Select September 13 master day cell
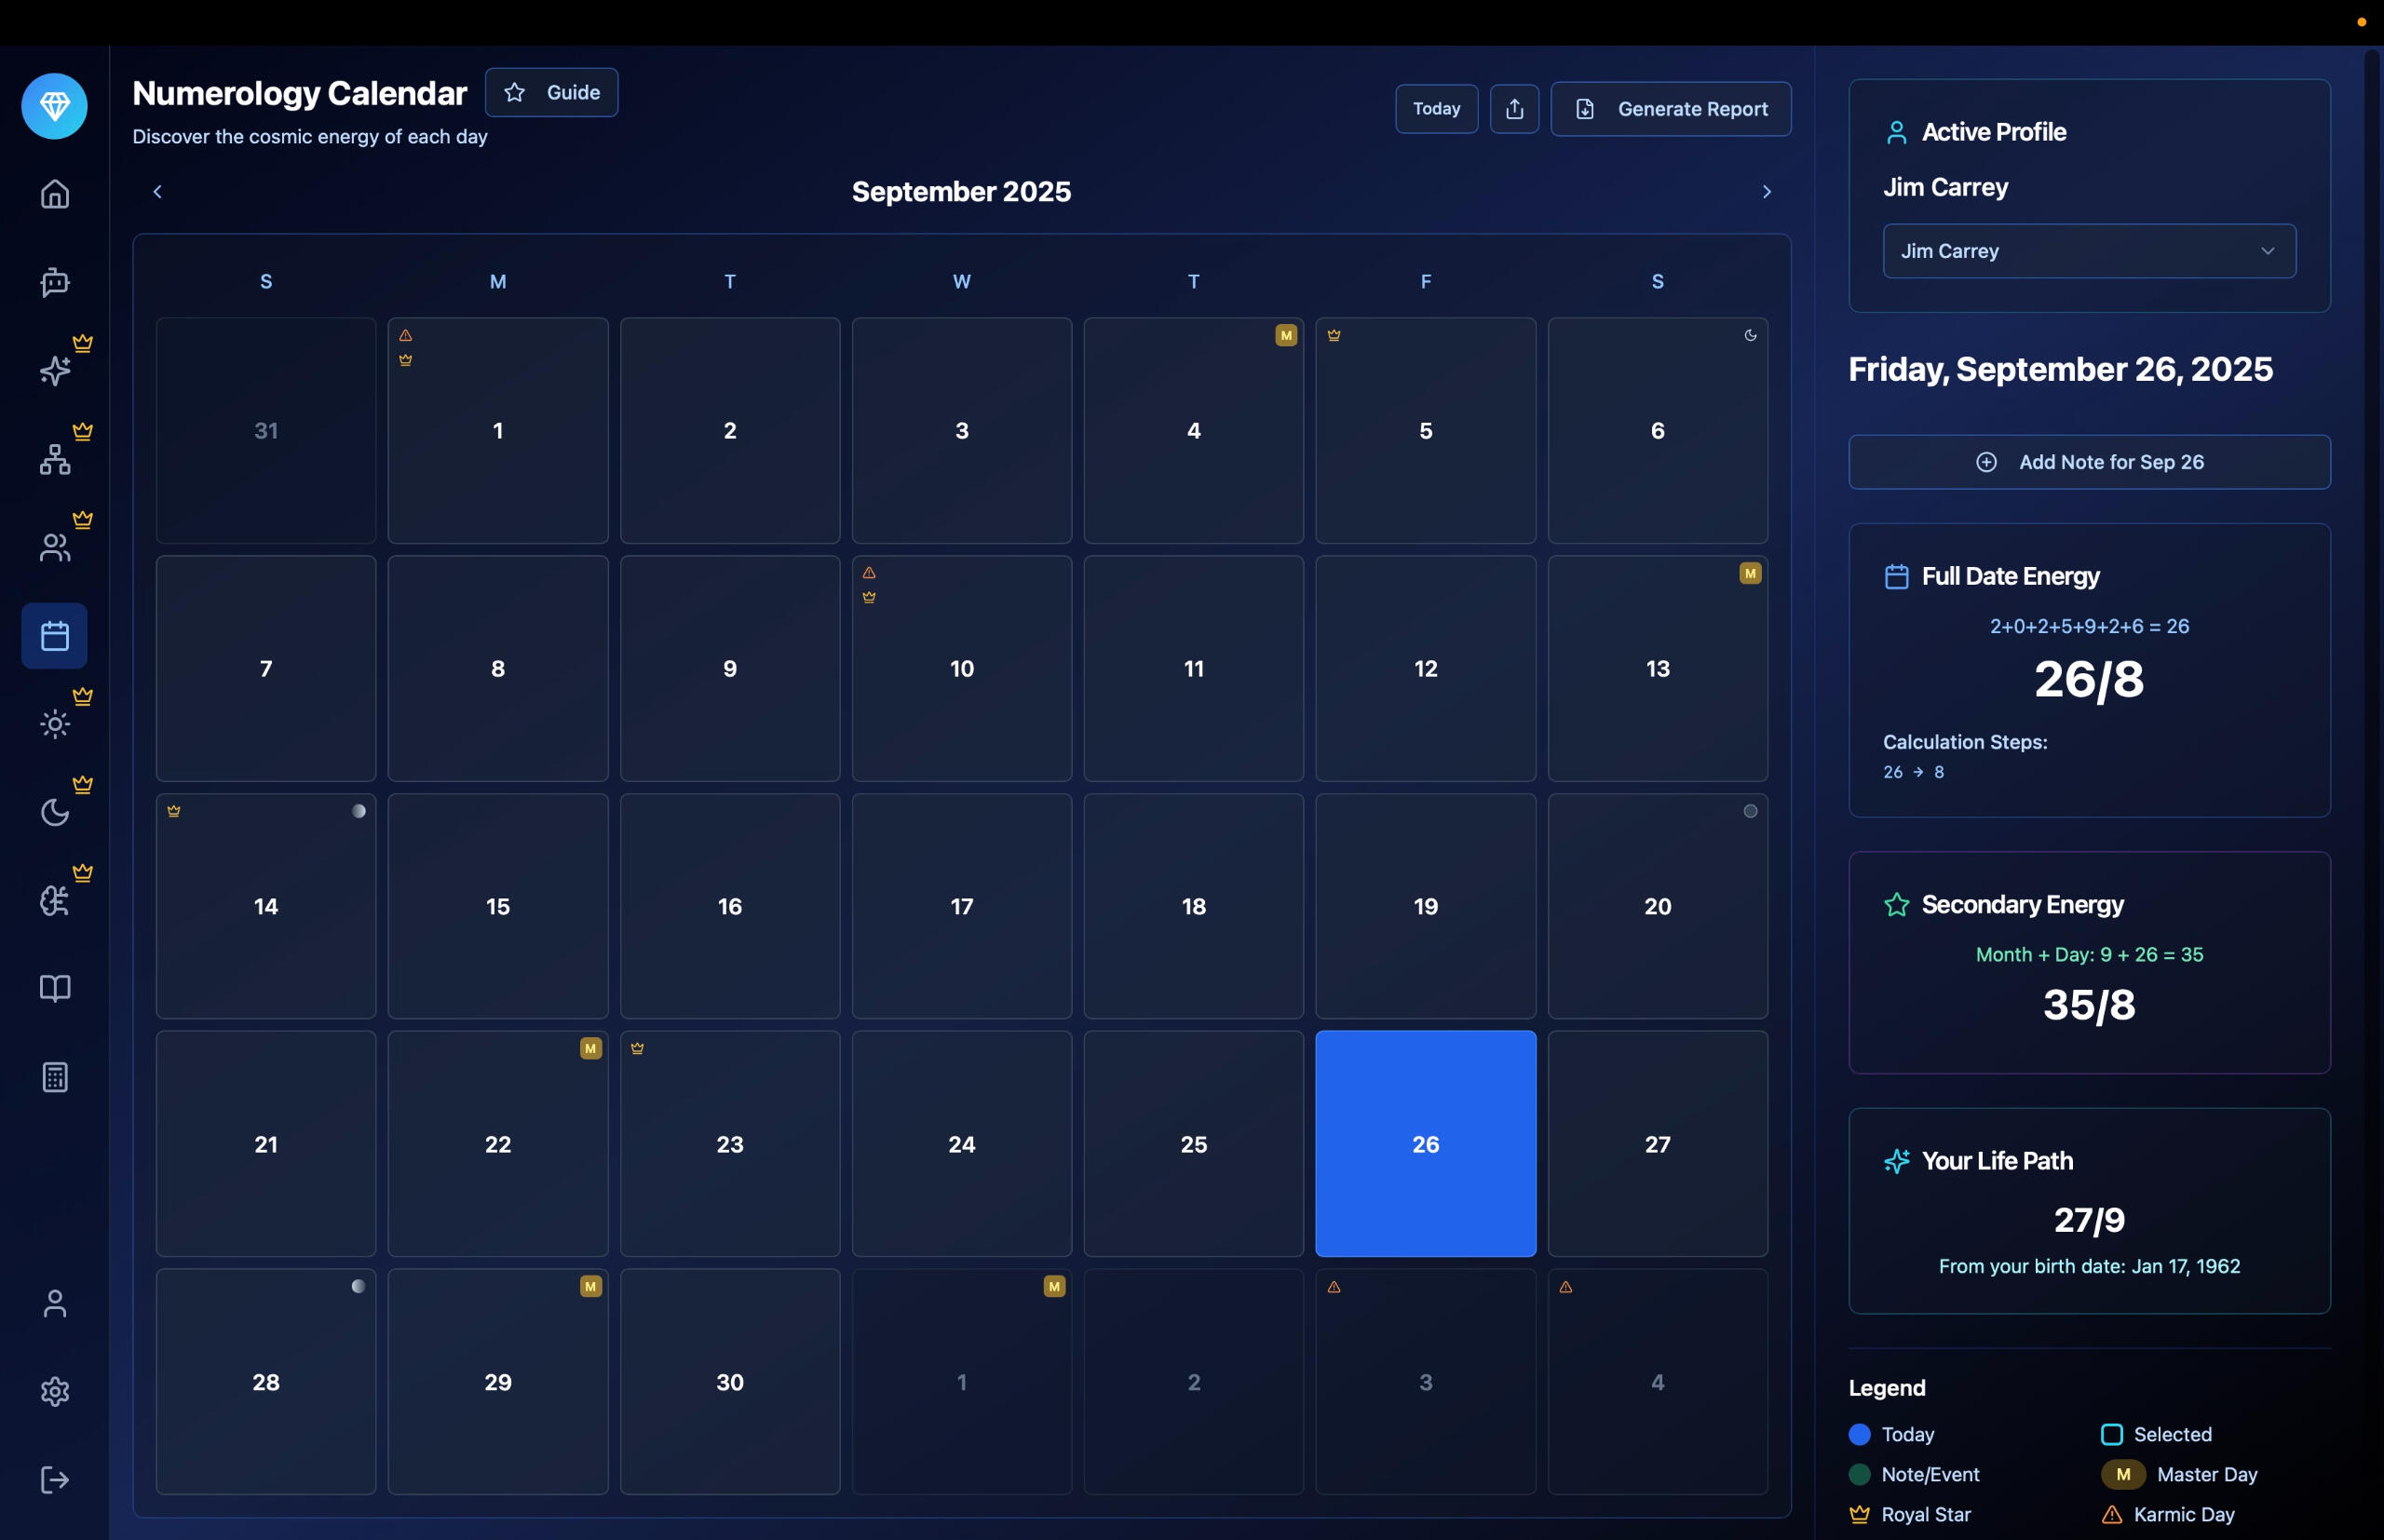2384x1540 pixels. pyautogui.click(x=1656, y=668)
